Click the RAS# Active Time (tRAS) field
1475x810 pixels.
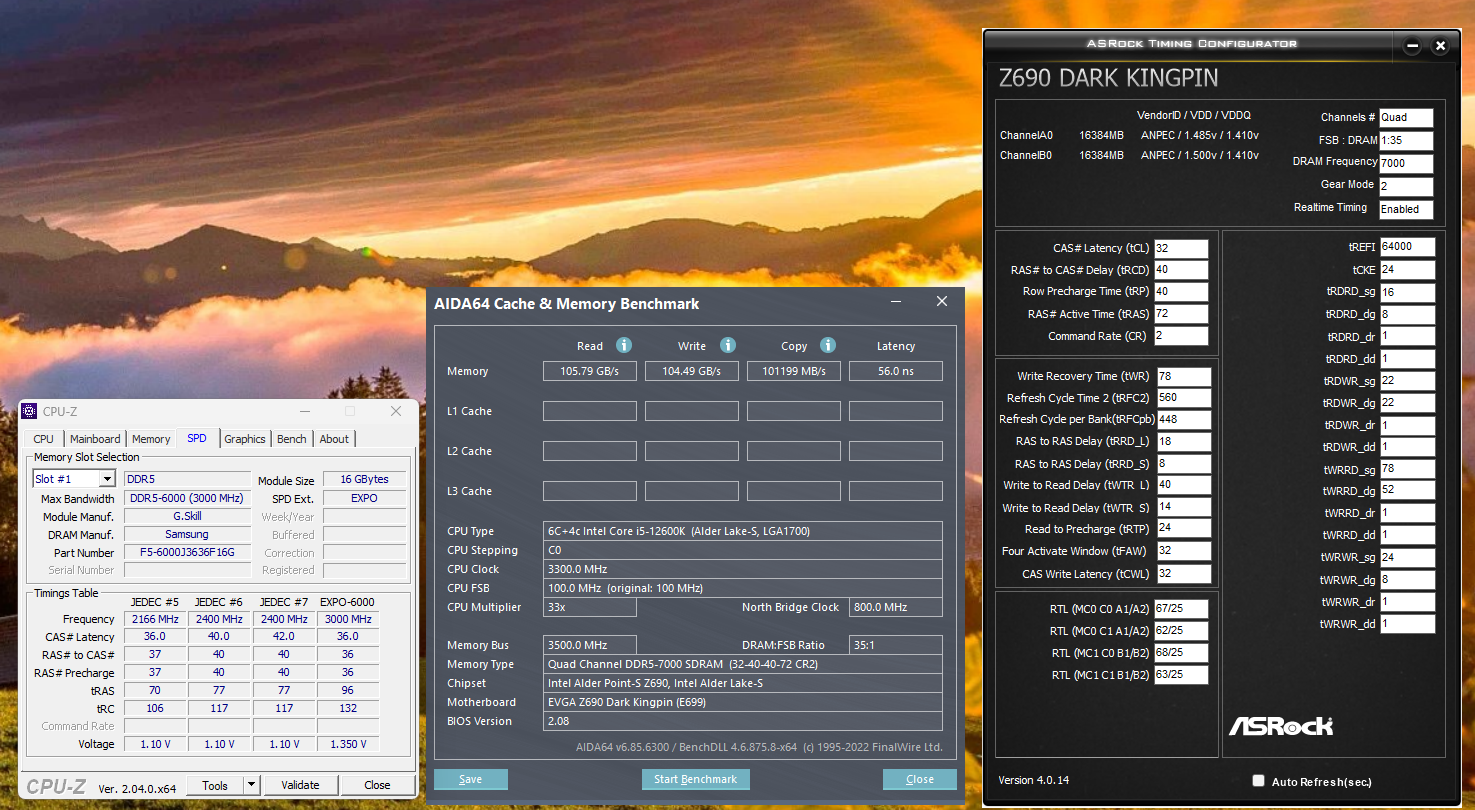(x=1181, y=314)
